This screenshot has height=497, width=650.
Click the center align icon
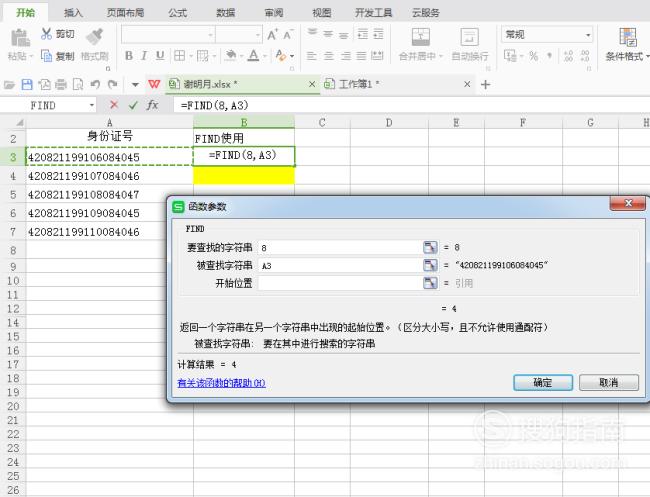329,56
